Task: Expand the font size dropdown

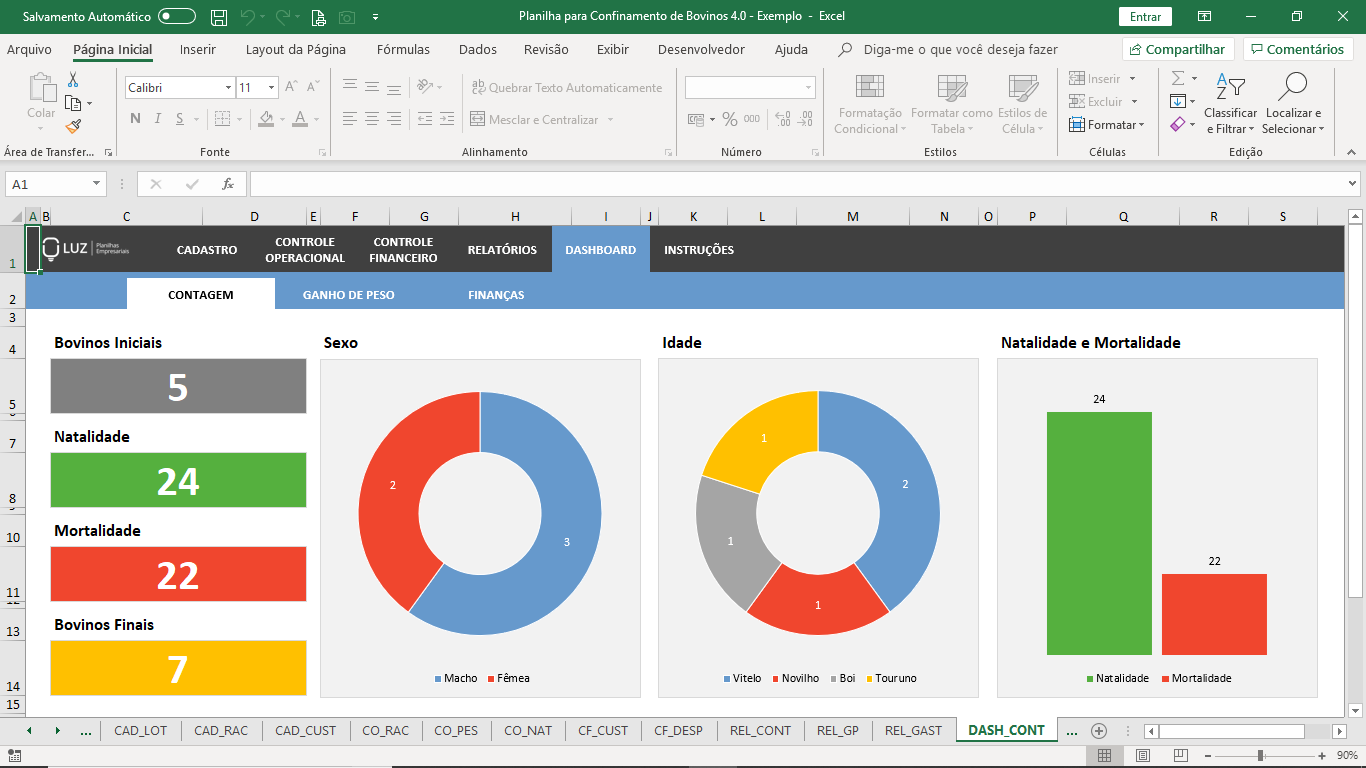Action: pyautogui.click(x=271, y=88)
